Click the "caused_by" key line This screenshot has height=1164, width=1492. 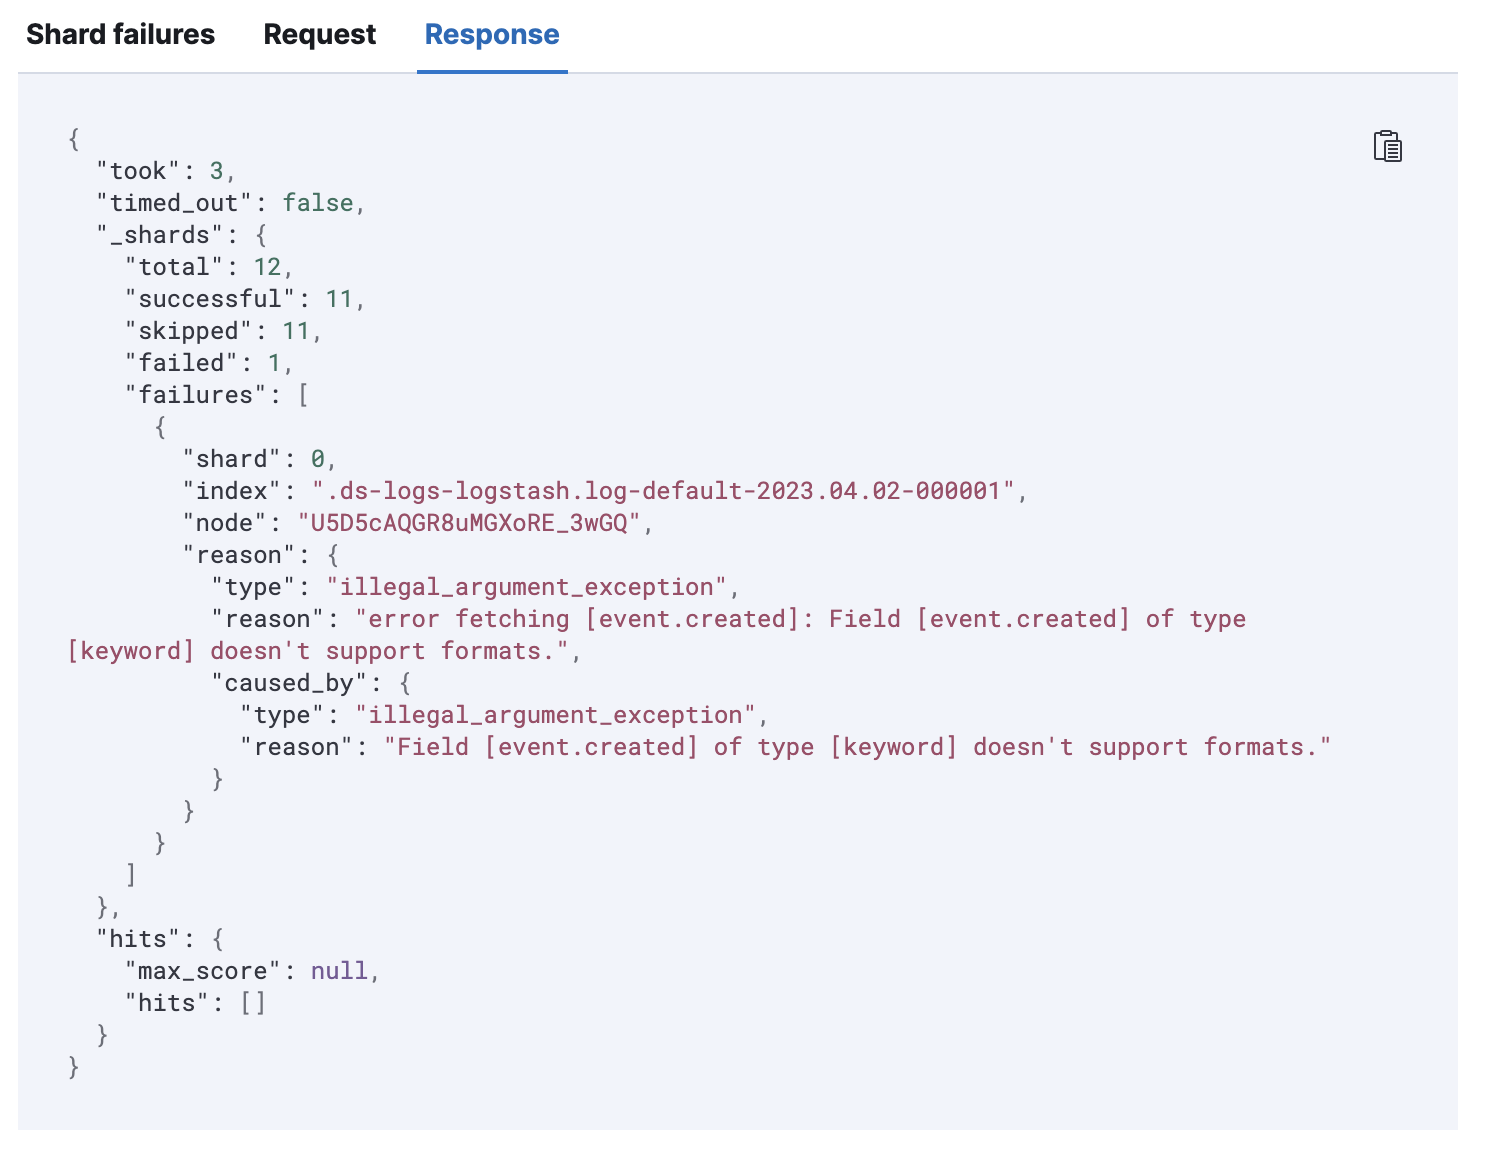coord(311,683)
